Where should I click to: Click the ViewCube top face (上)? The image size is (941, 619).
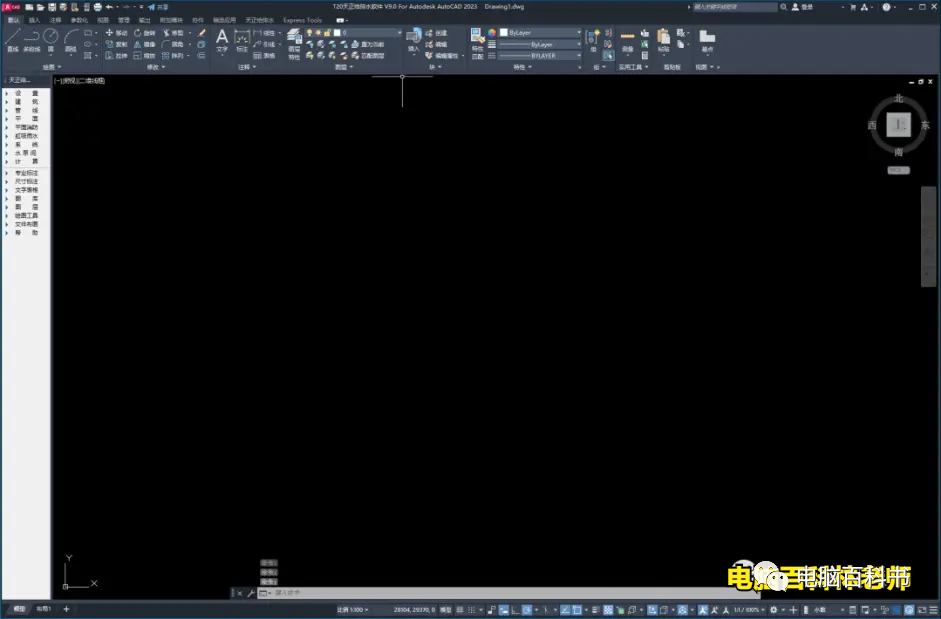pos(898,125)
